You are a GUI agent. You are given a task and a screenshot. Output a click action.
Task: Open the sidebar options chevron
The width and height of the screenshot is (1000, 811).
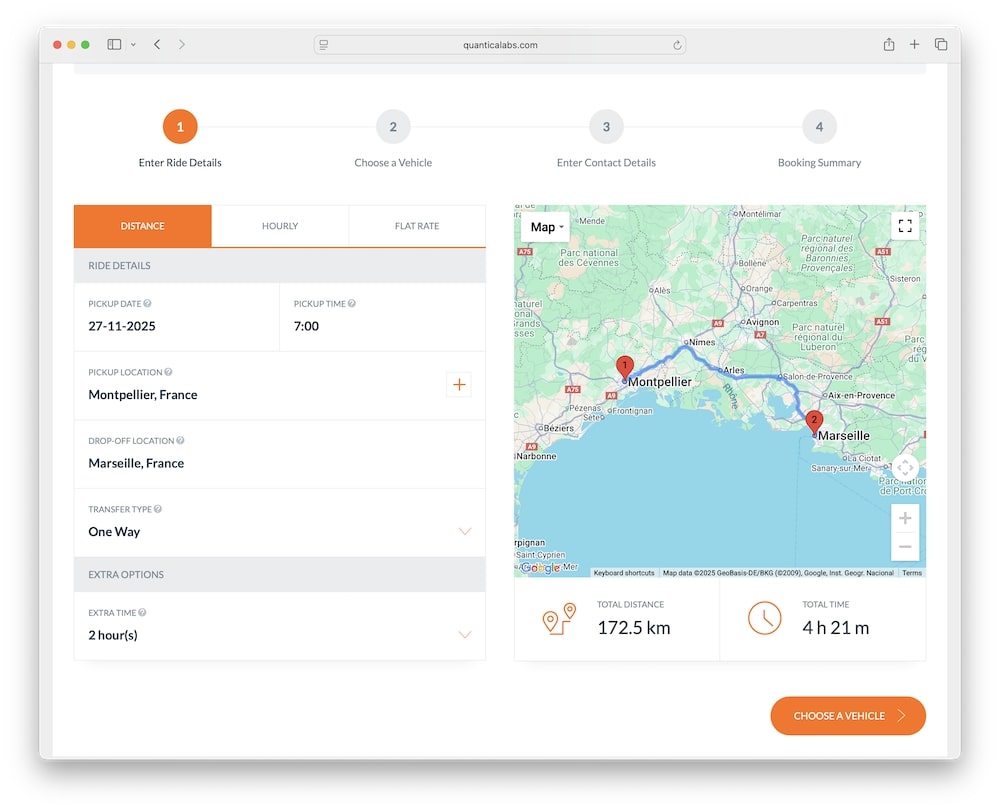pyautogui.click(x=133, y=45)
